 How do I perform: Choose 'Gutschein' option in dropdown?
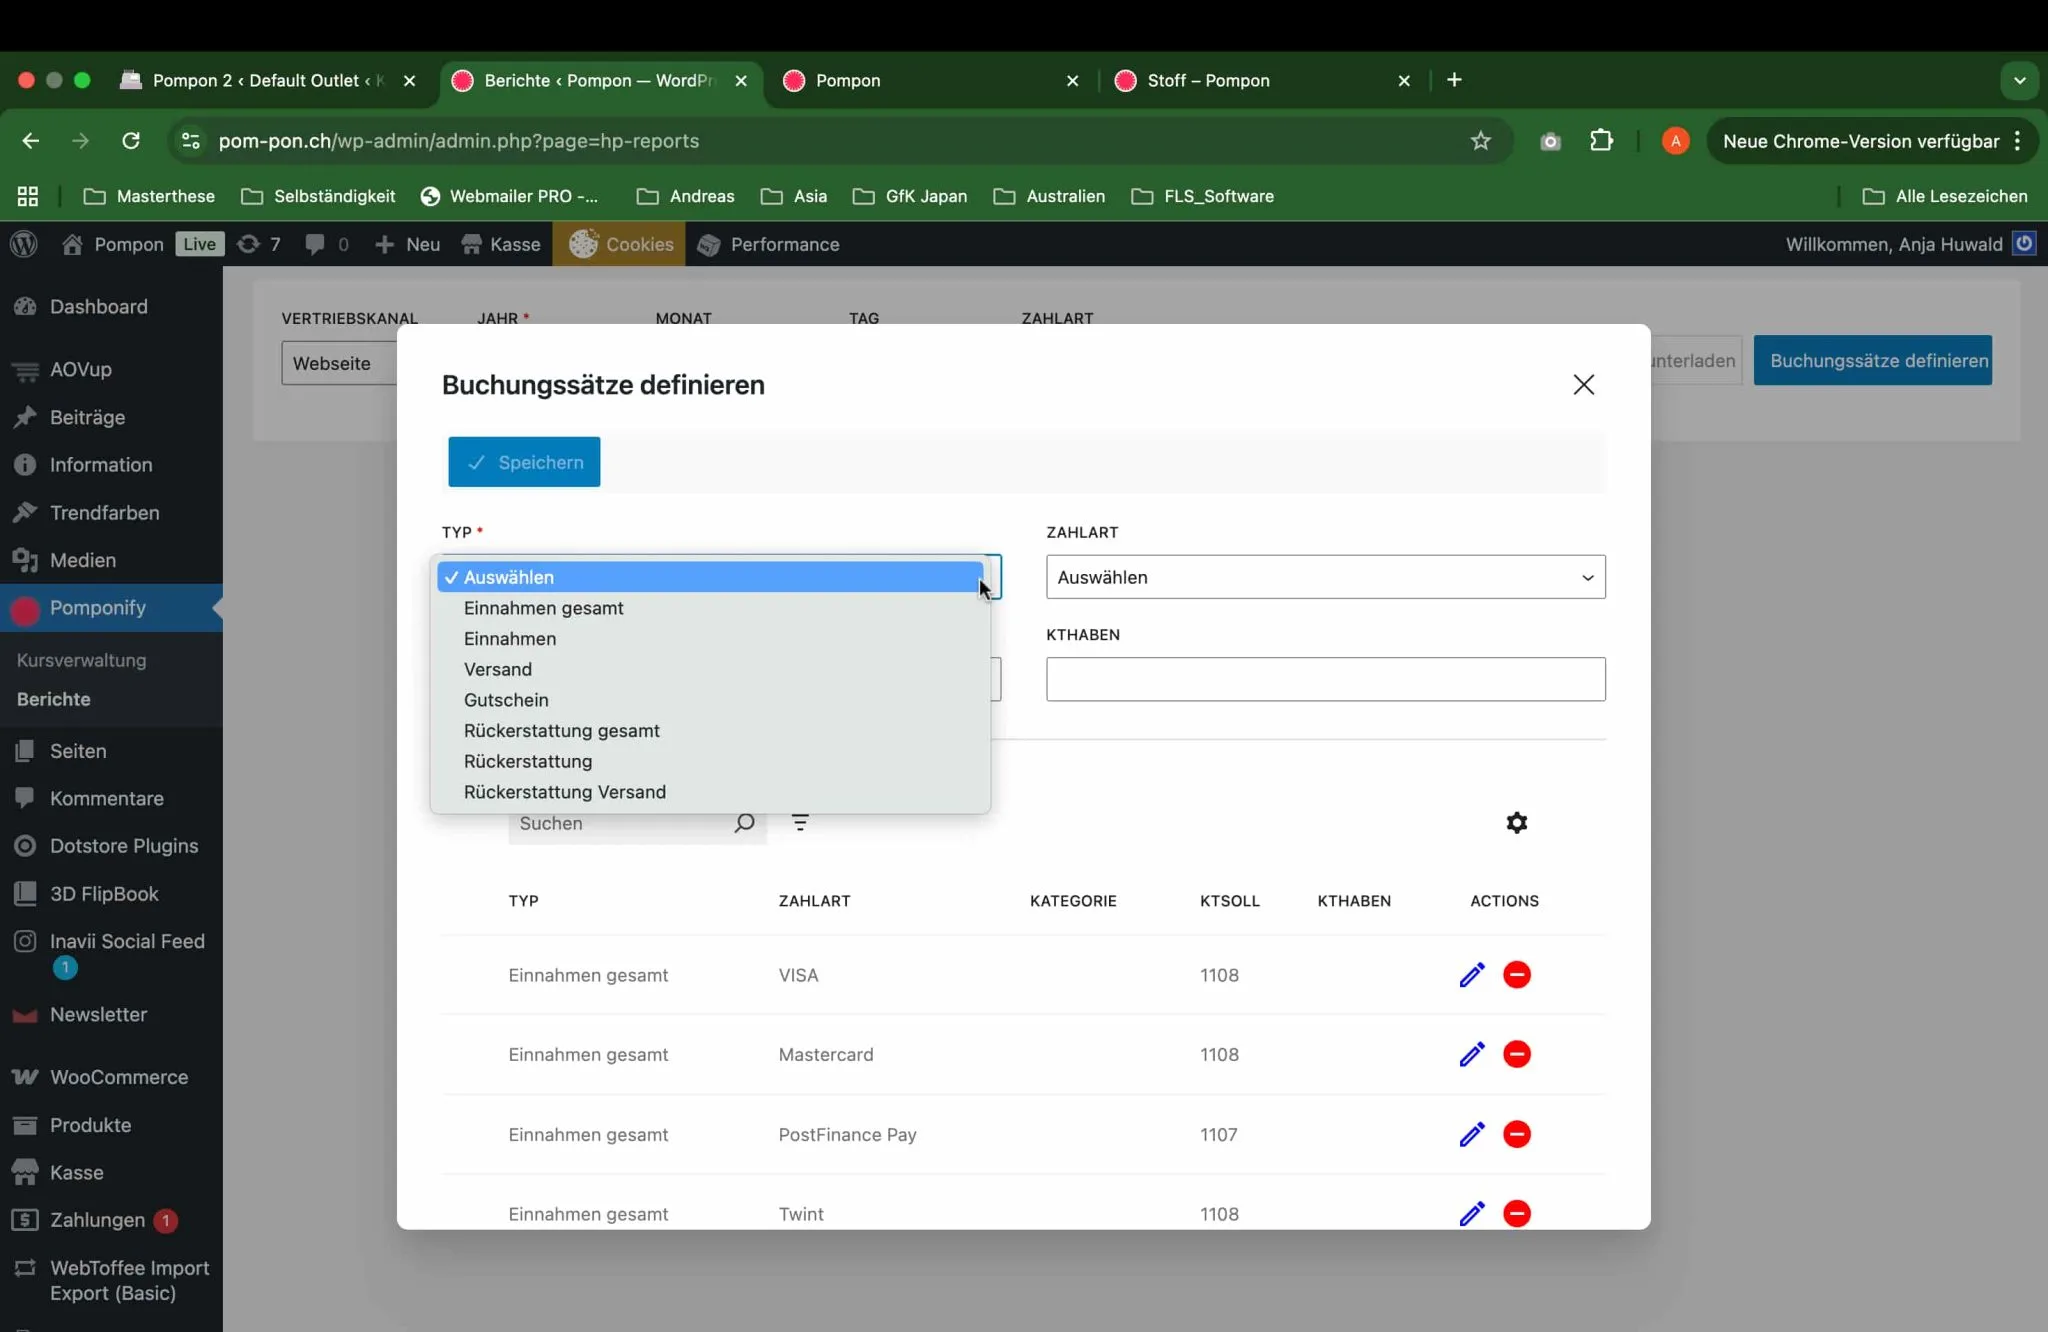tap(506, 700)
